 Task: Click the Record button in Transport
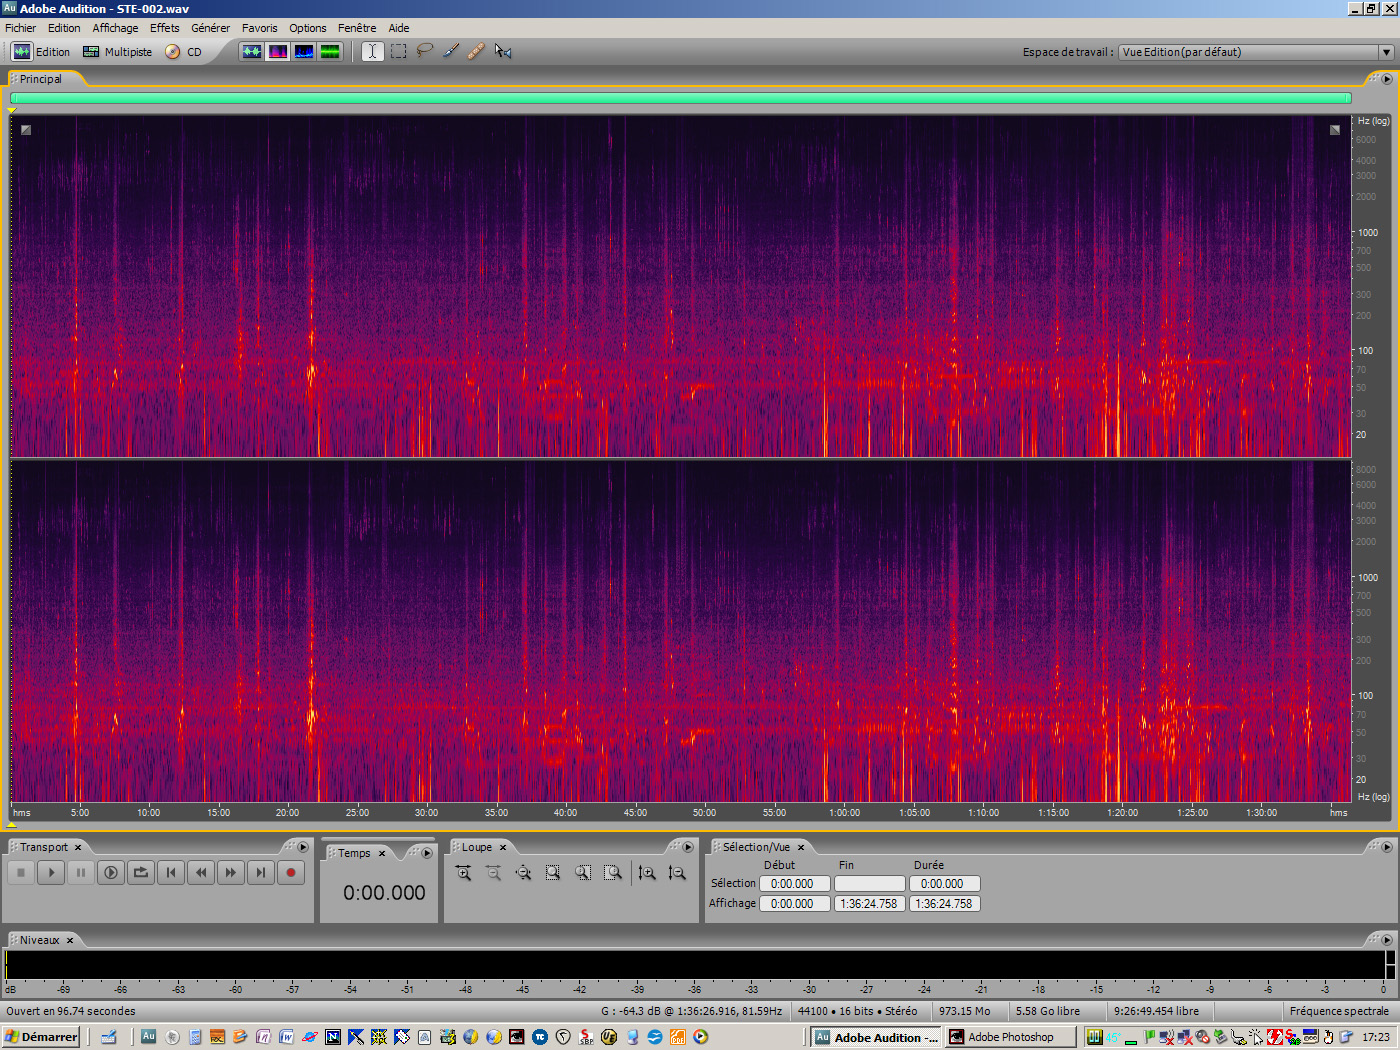(x=291, y=873)
